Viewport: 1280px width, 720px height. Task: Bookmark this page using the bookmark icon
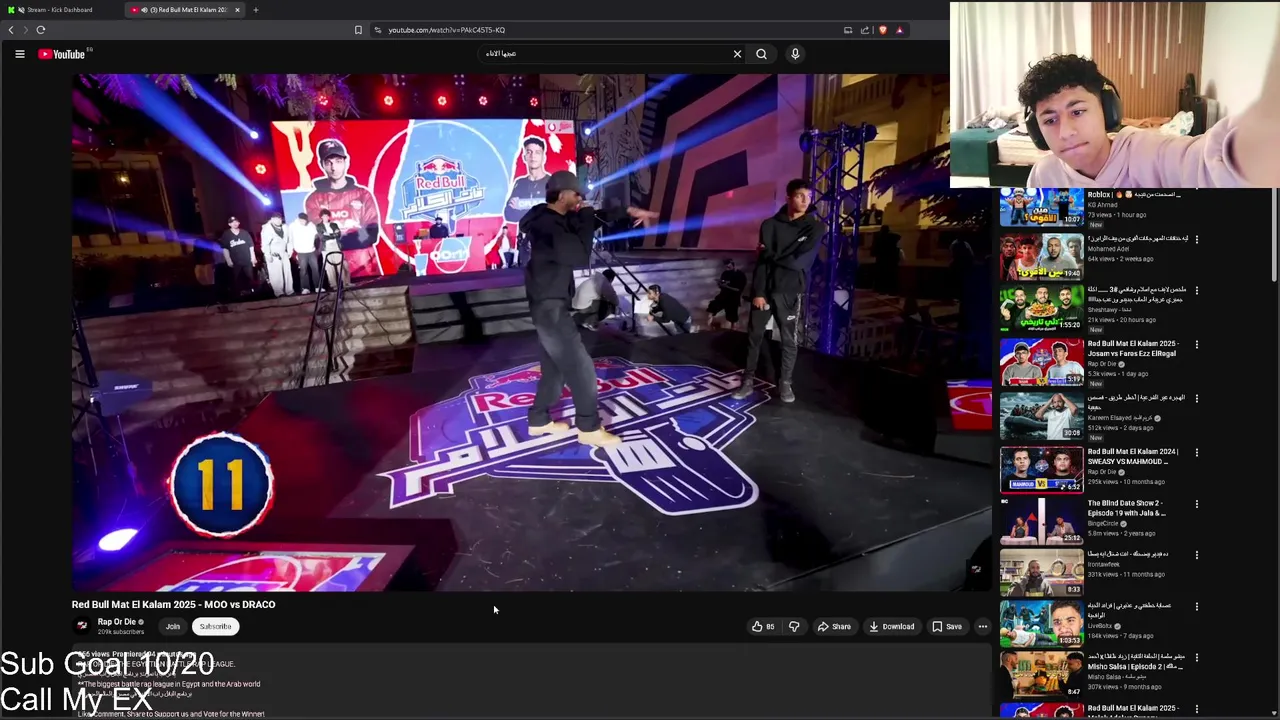(358, 30)
